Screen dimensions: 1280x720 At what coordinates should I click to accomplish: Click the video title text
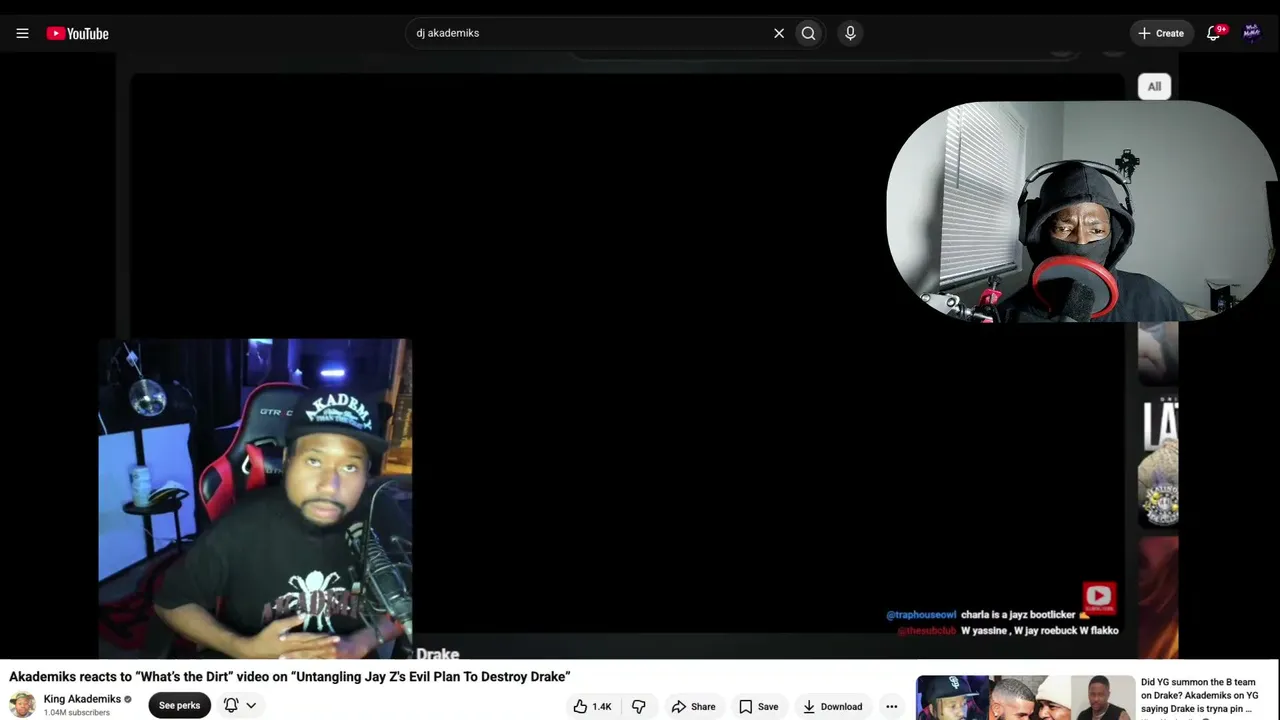point(290,677)
